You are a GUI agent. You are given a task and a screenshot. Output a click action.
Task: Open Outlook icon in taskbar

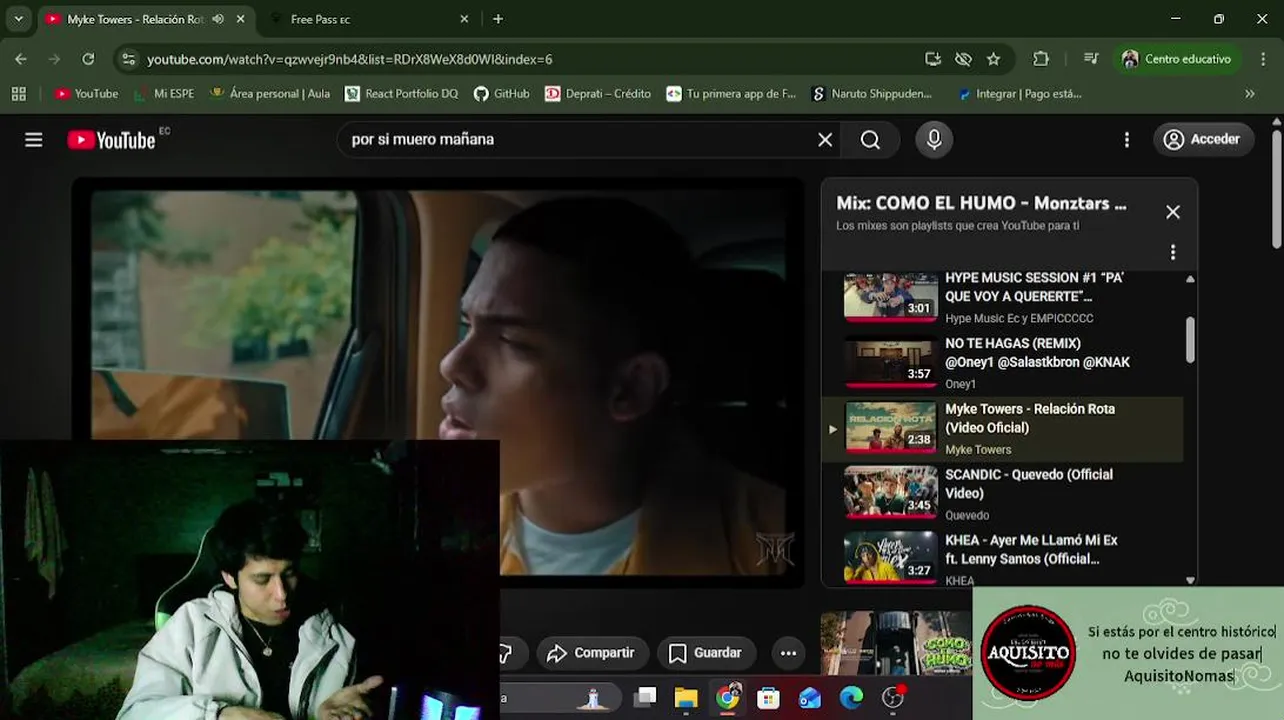(x=810, y=697)
